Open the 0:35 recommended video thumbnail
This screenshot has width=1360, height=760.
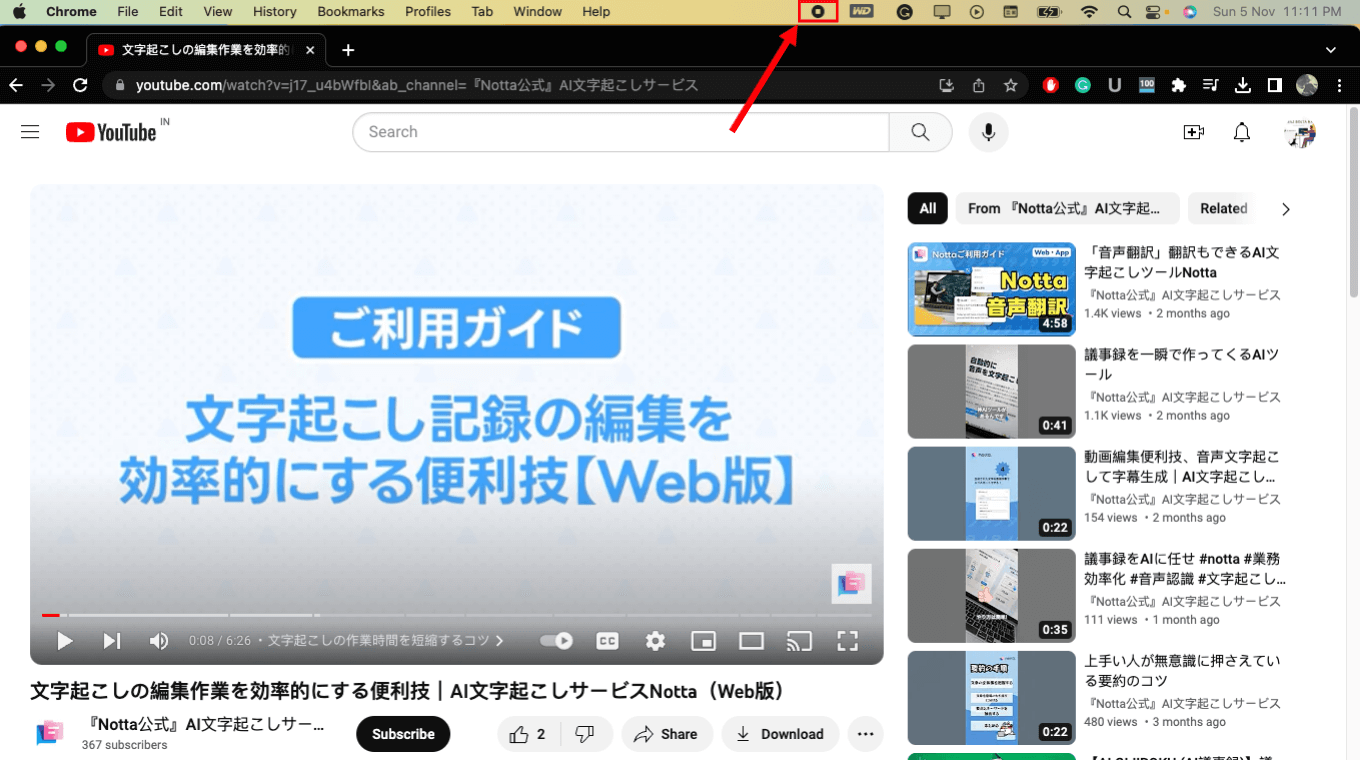[x=992, y=595]
